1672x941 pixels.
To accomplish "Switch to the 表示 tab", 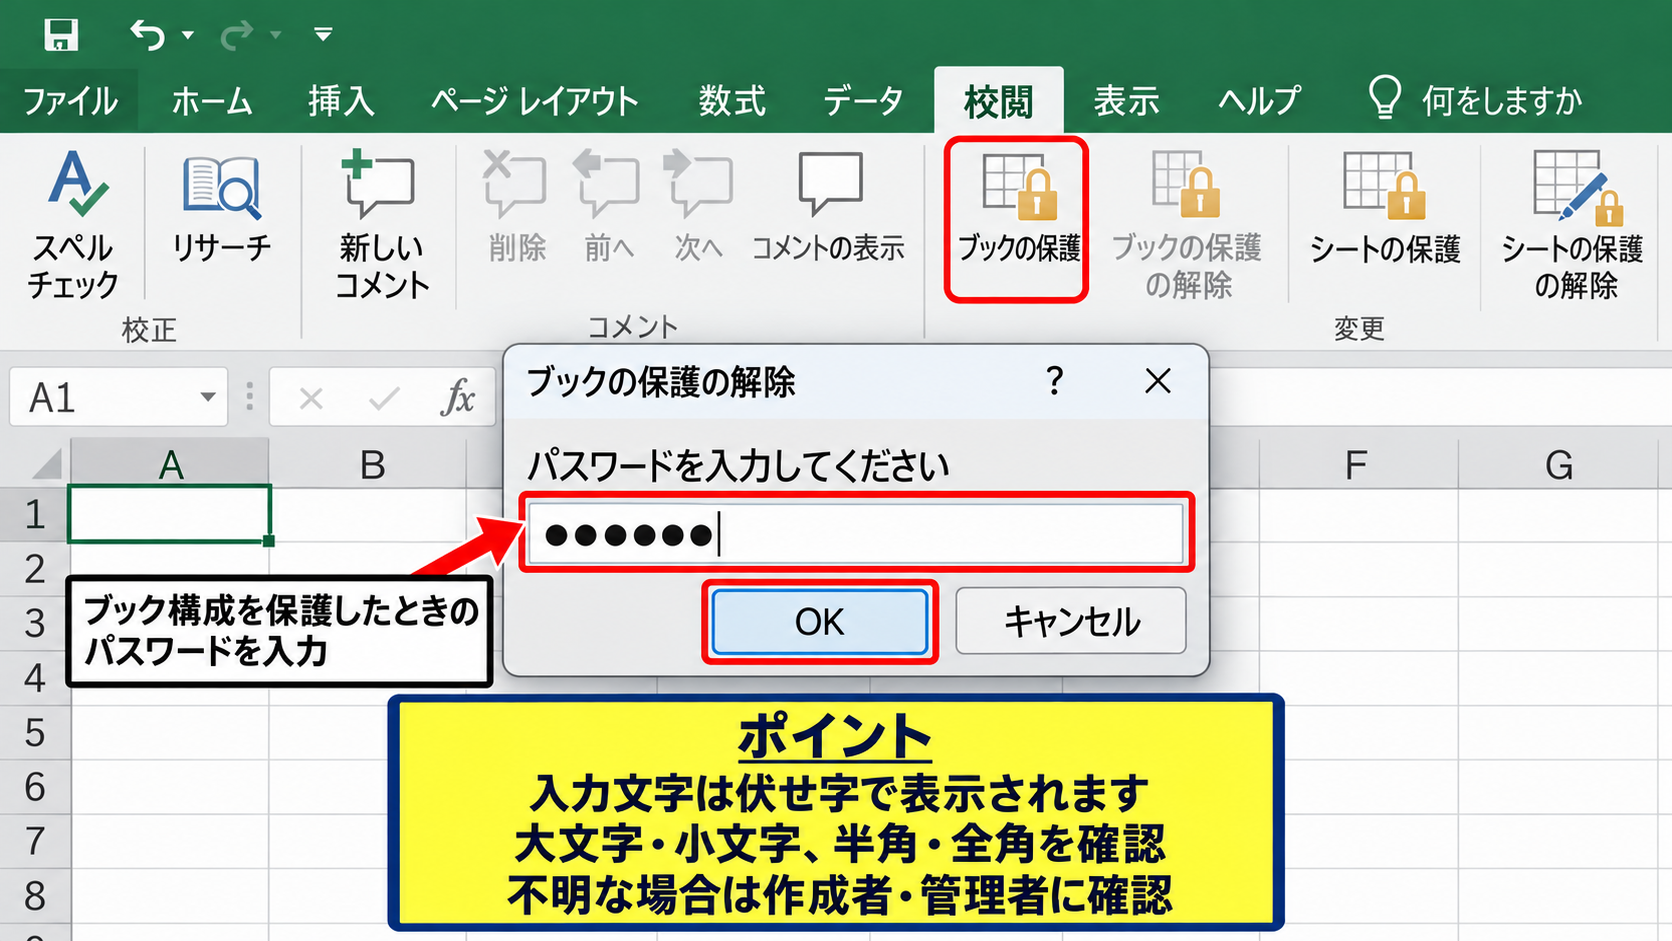I will point(1126,101).
